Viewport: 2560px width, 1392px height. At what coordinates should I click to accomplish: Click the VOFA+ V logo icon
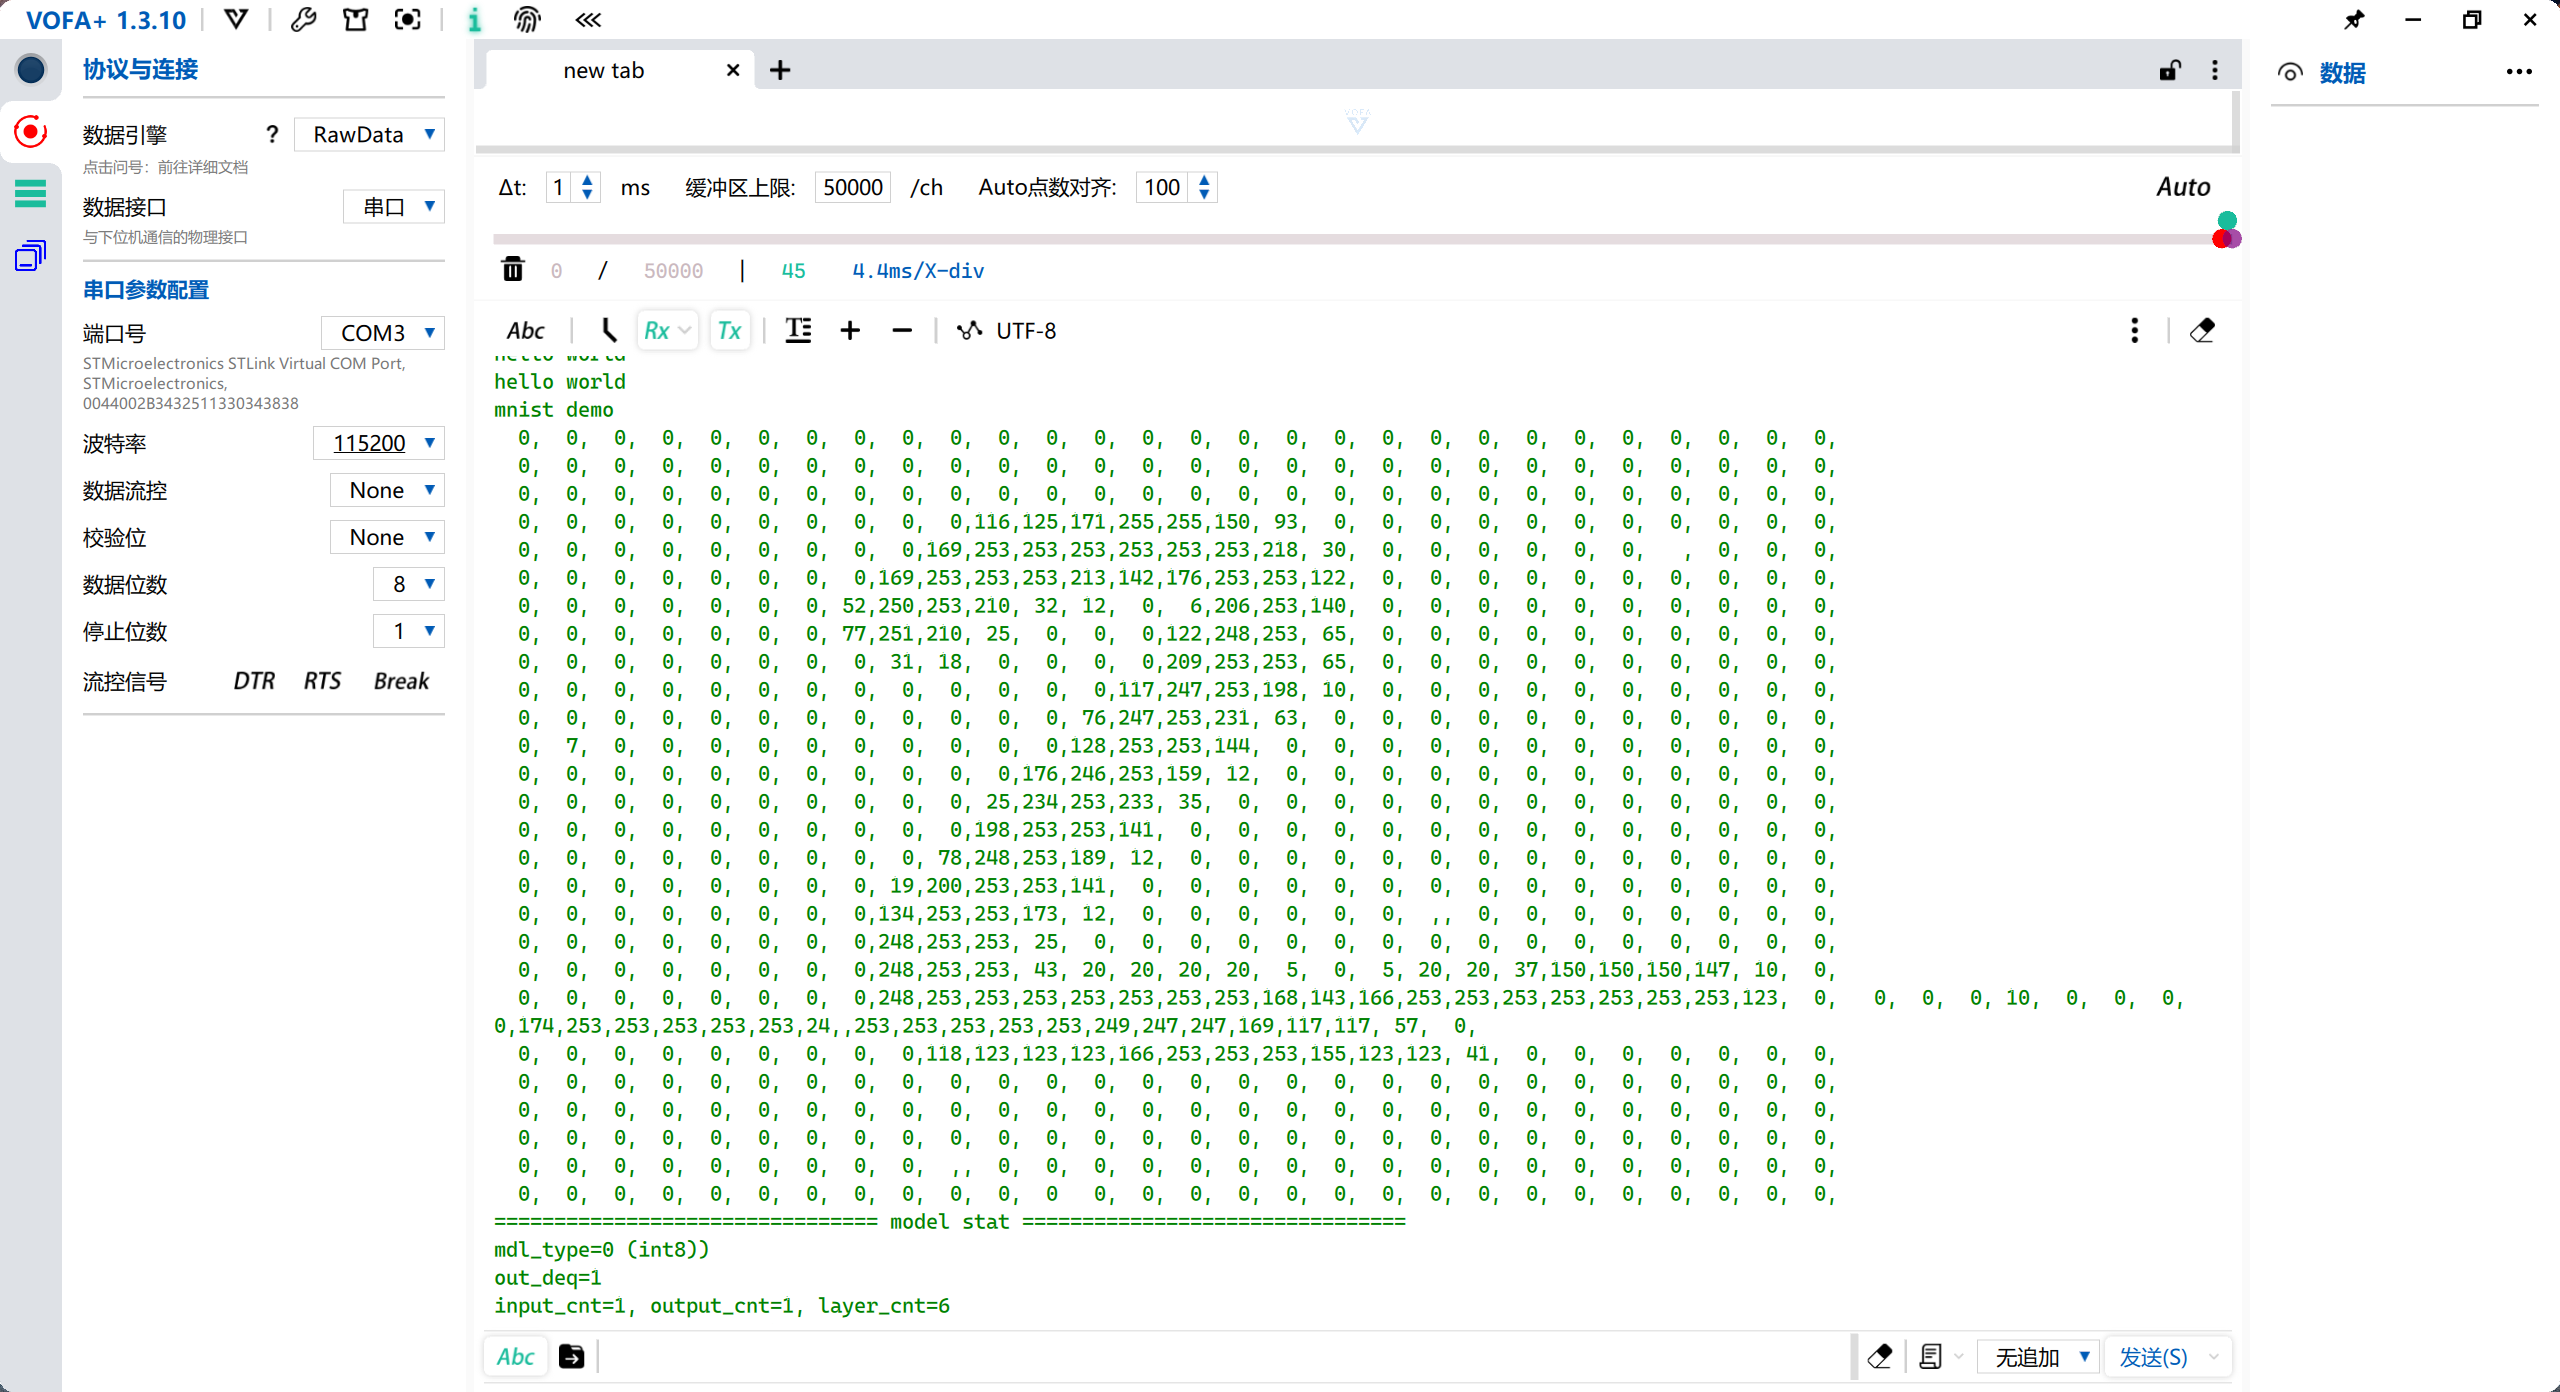pos(236,19)
